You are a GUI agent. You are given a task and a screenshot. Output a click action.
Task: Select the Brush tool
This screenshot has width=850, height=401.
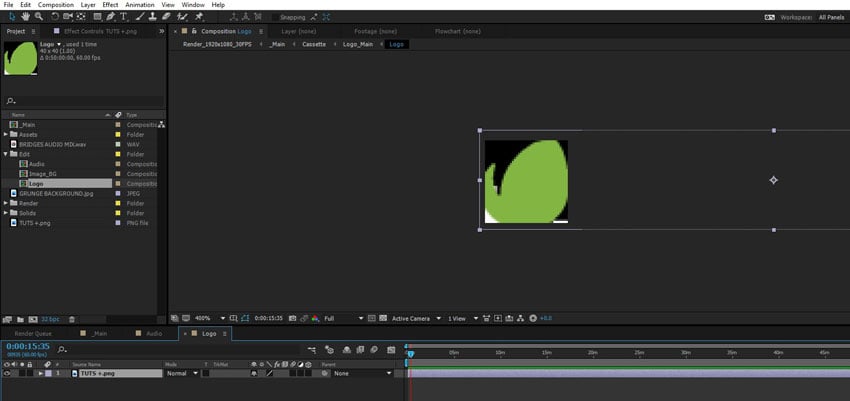tap(140, 17)
